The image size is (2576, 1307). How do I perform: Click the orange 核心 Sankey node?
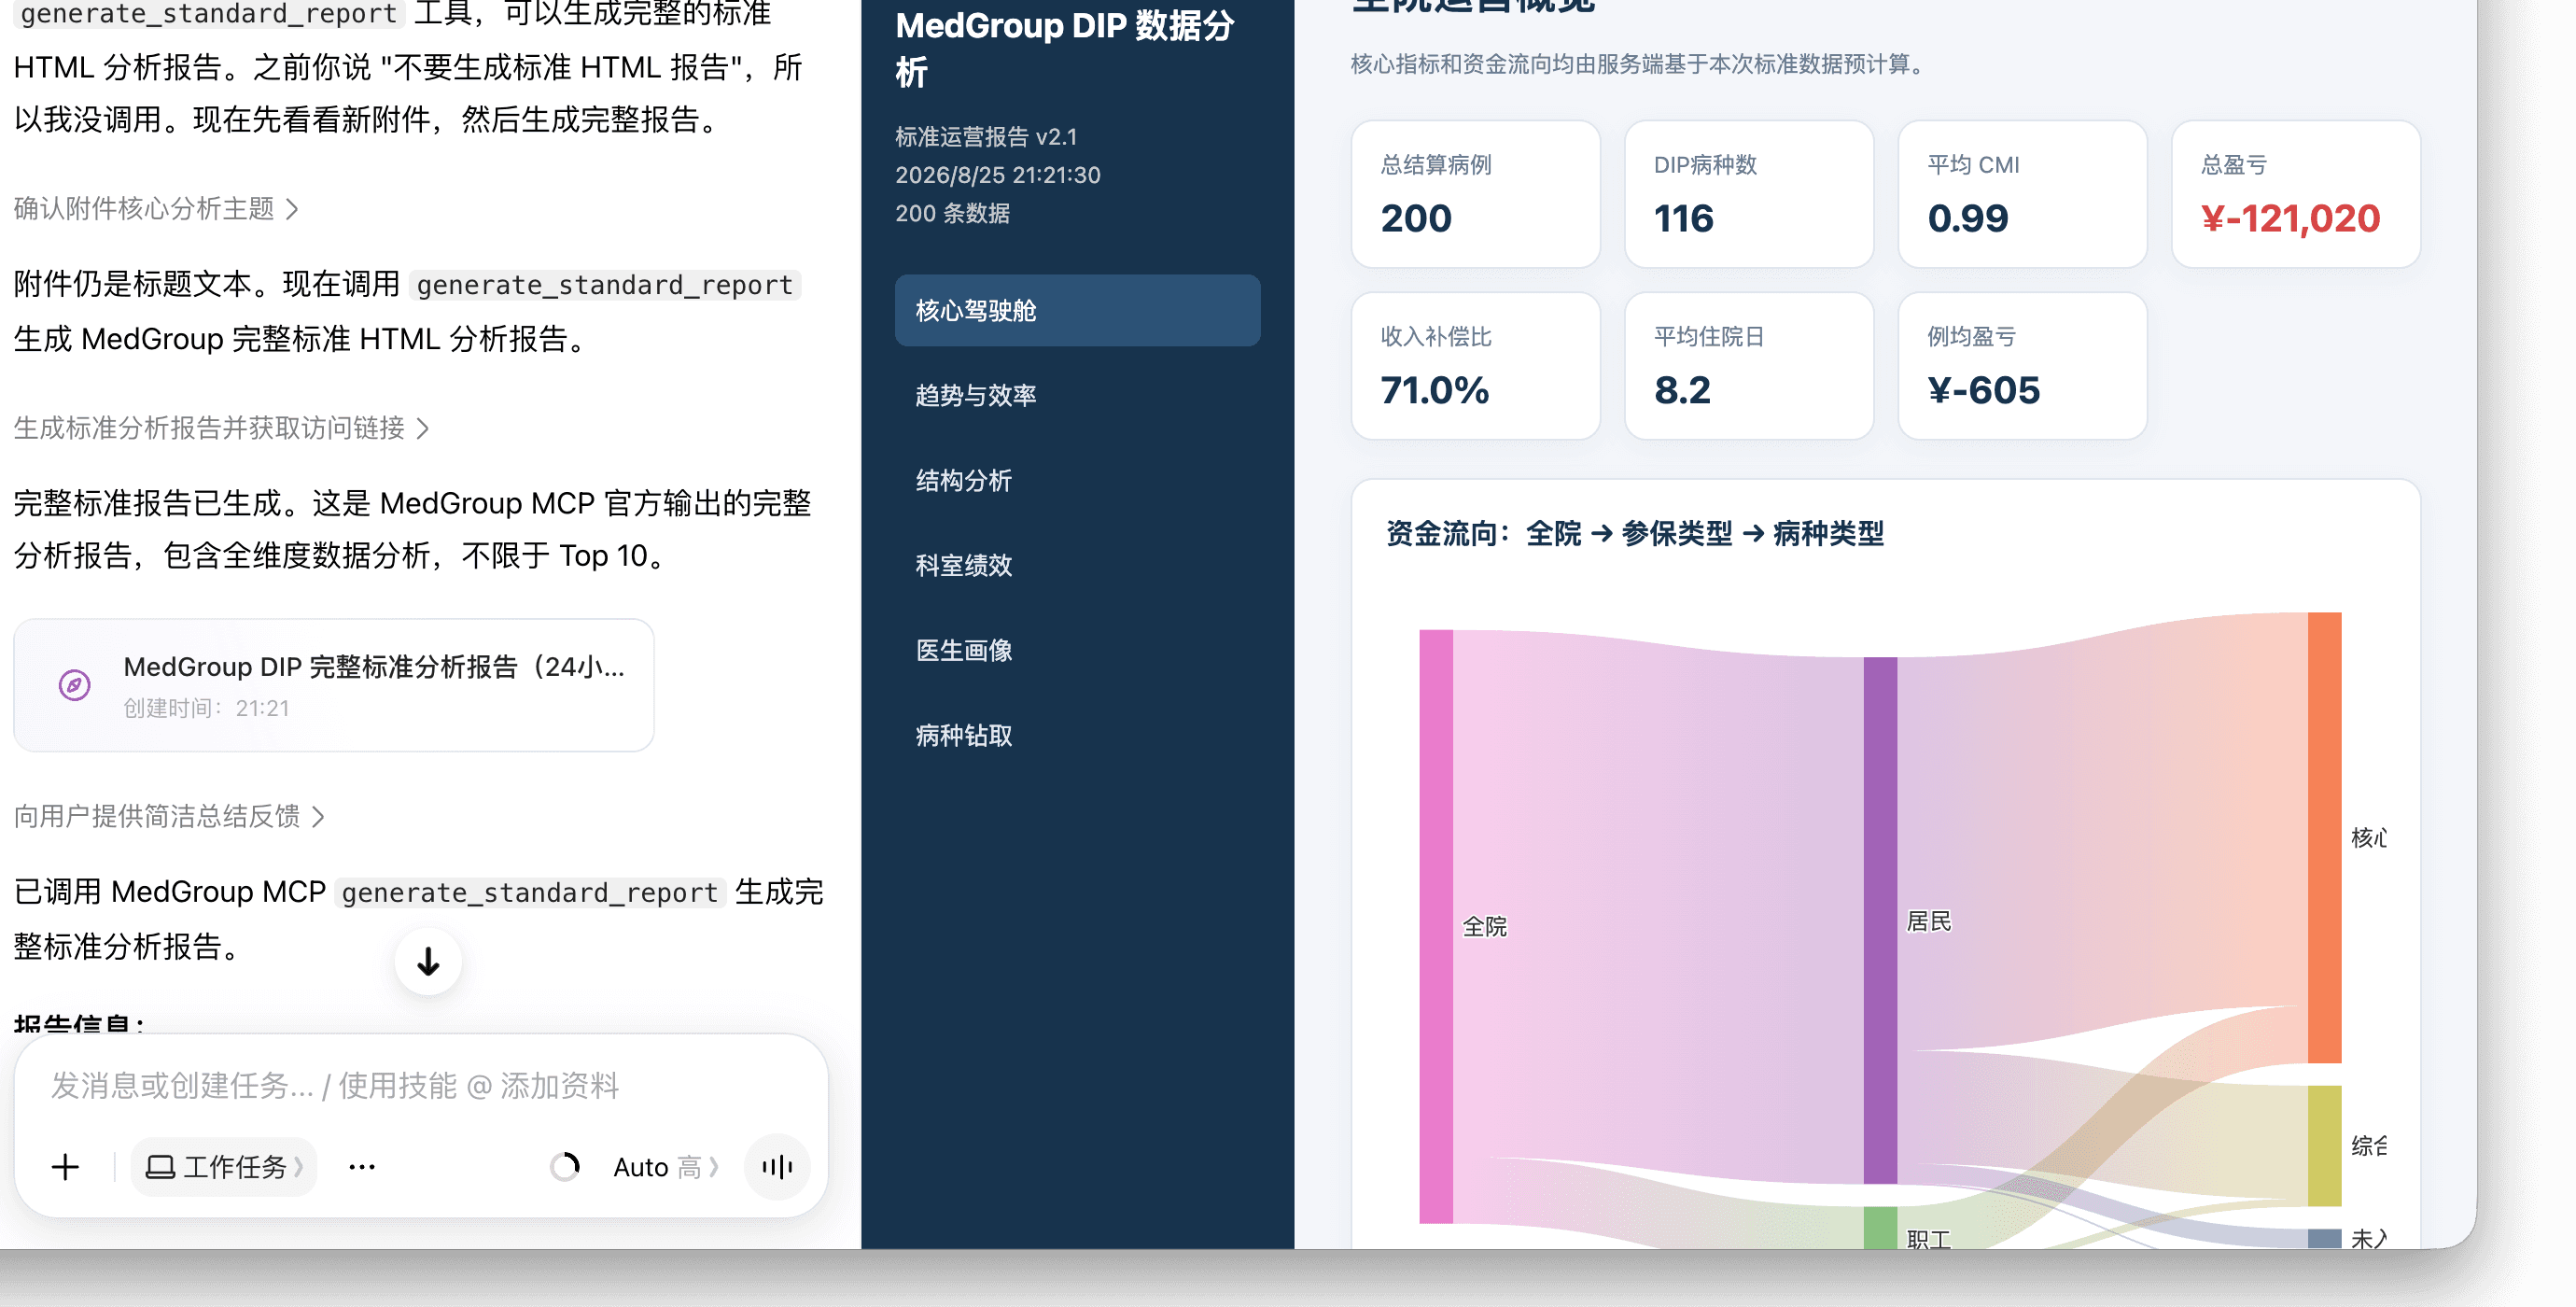point(2324,837)
